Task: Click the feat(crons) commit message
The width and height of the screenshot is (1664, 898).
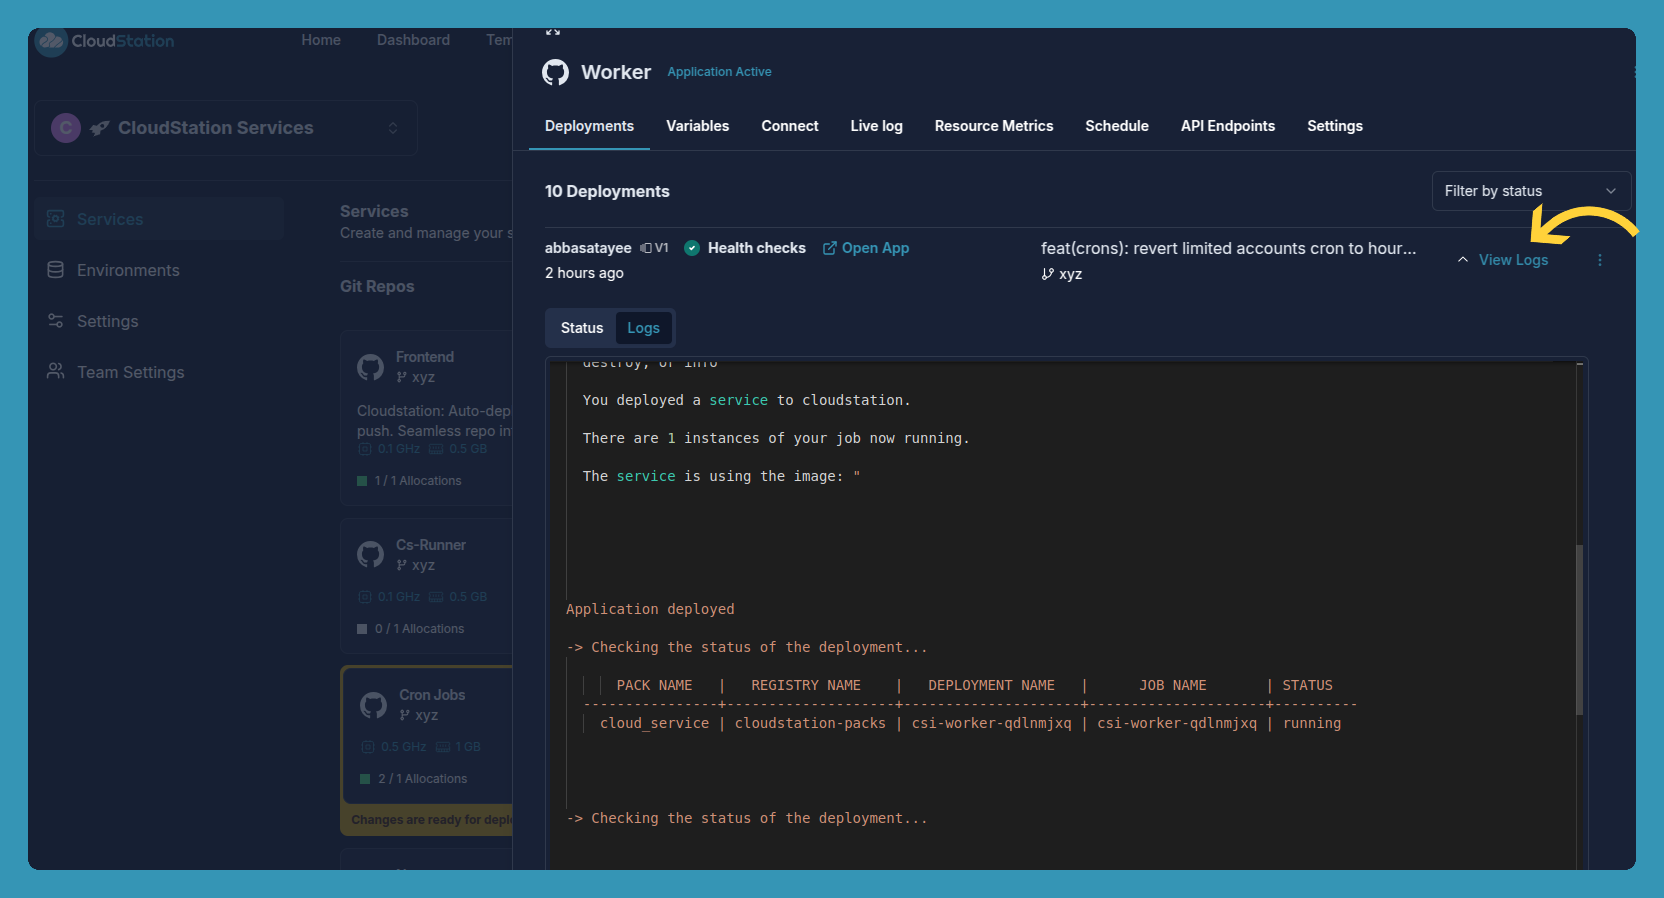Action: (x=1228, y=248)
